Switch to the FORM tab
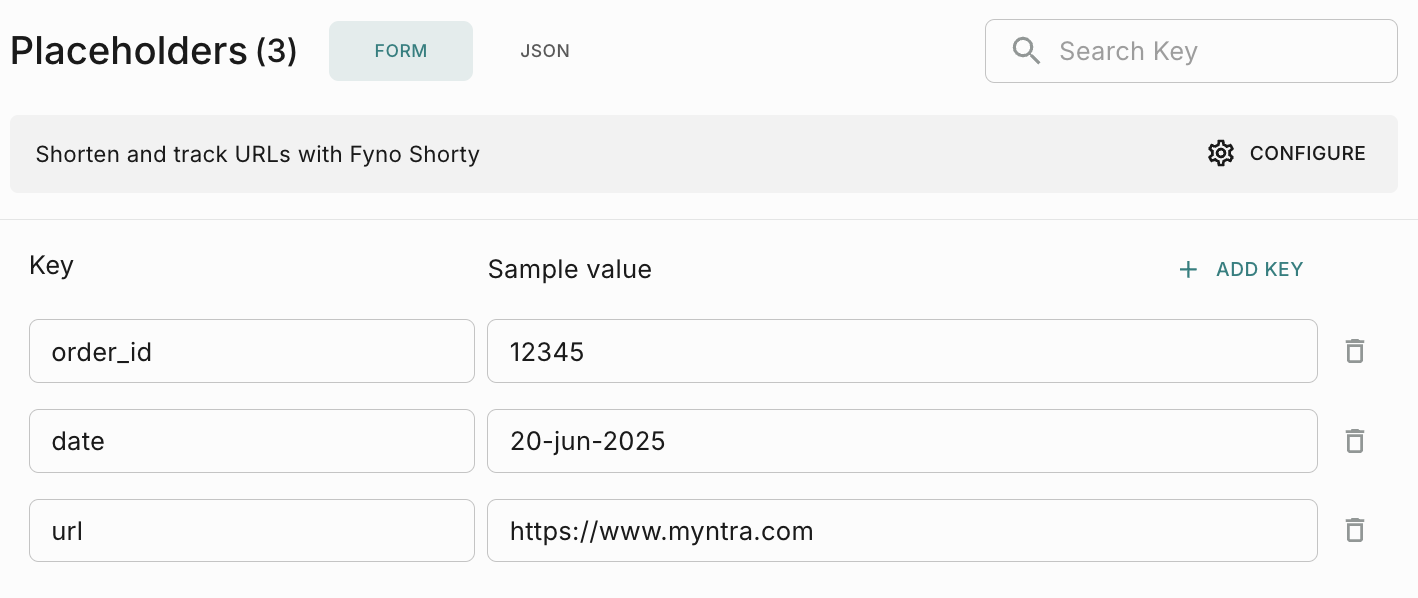This screenshot has height=598, width=1418. tap(401, 51)
